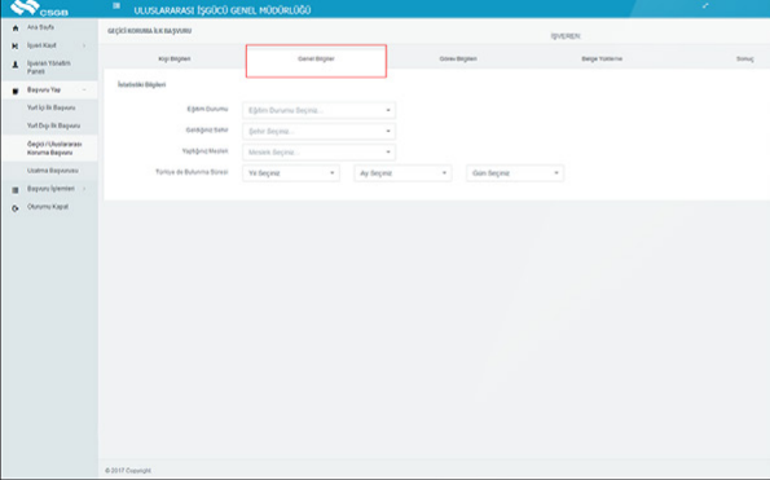The width and height of the screenshot is (770, 480).
Task: Click the Oturumu Kapat logout icon
Action: 15,207
